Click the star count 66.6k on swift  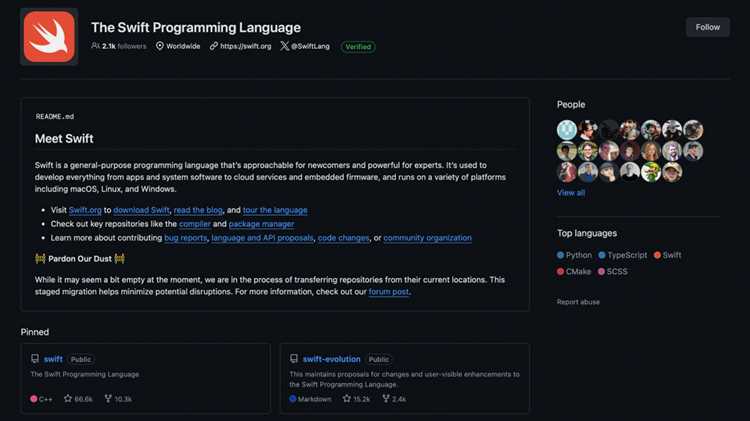(78, 399)
